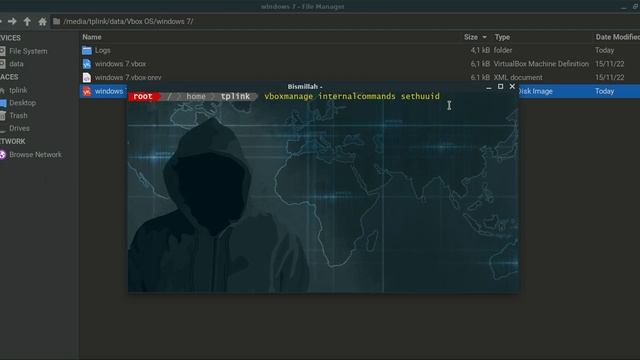Open tplink home in sidebar
This screenshot has width=640, height=360.
pyautogui.click(x=18, y=90)
